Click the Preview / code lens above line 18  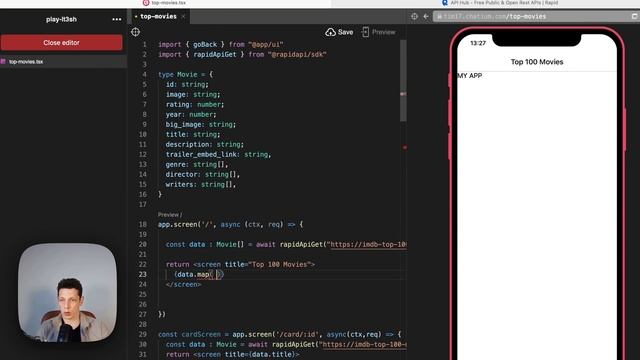coord(170,214)
